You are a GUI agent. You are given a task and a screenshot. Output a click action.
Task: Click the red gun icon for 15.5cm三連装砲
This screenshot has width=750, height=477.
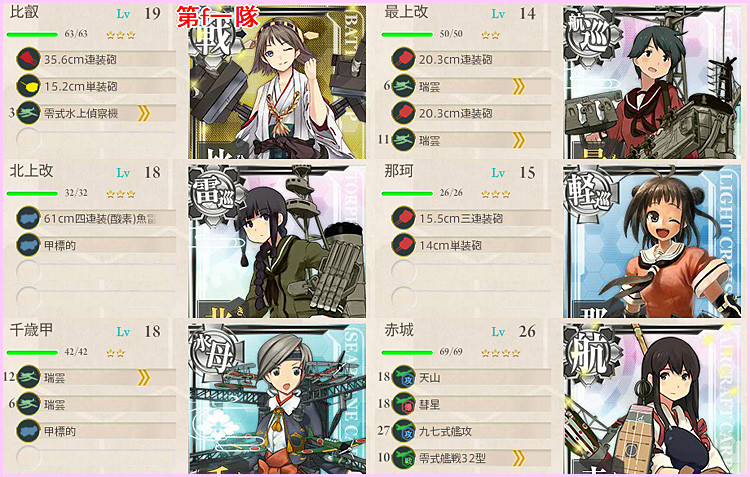(403, 218)
